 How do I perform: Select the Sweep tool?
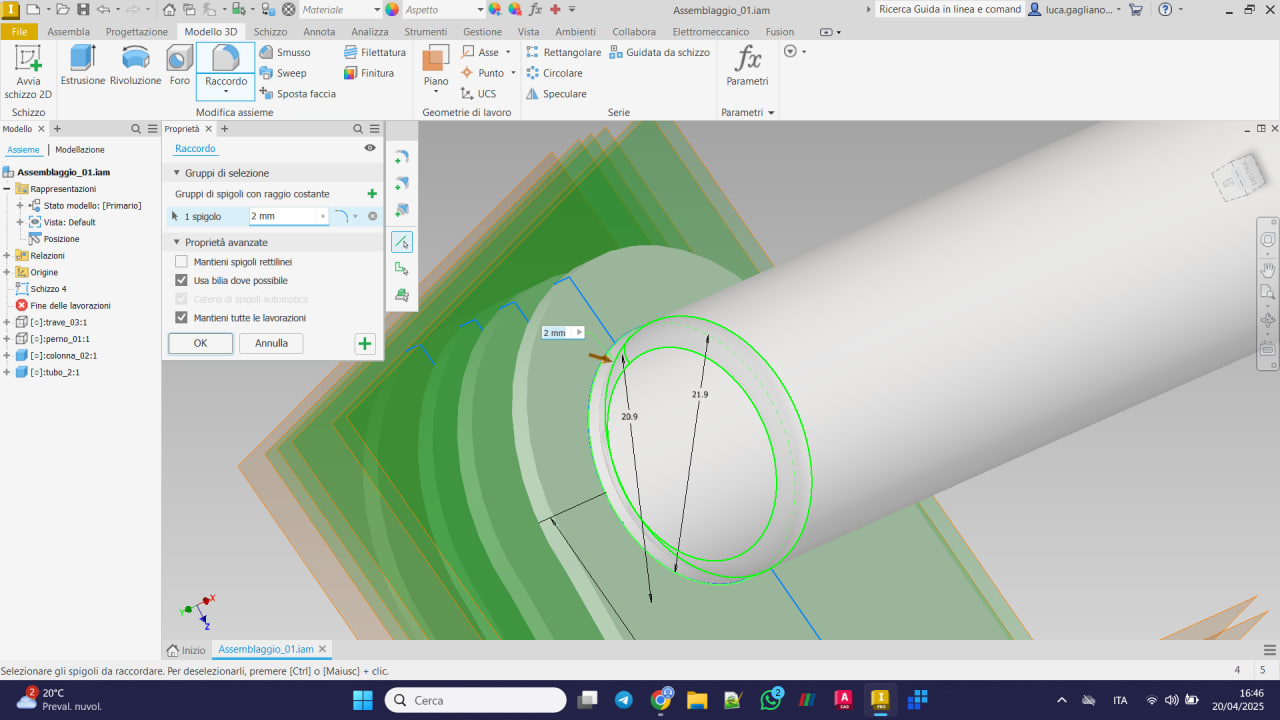point(287,72)
